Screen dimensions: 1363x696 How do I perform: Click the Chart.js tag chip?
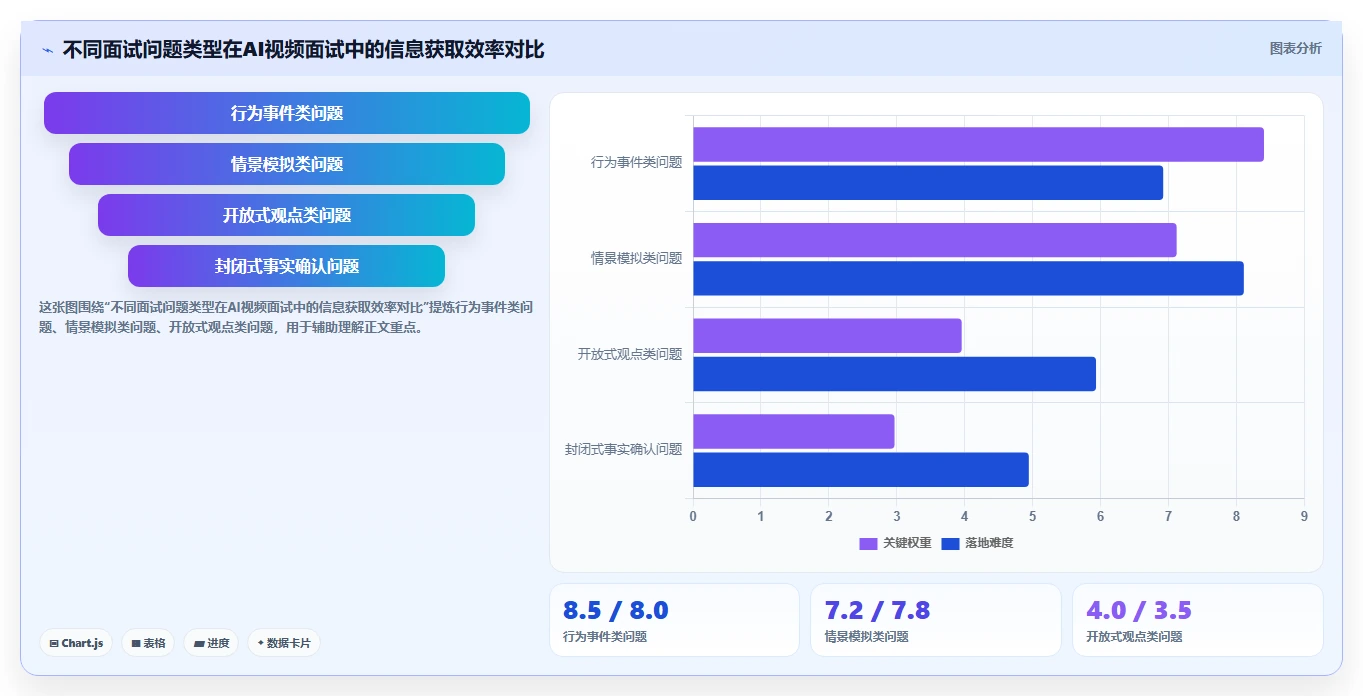click(76, 643)
